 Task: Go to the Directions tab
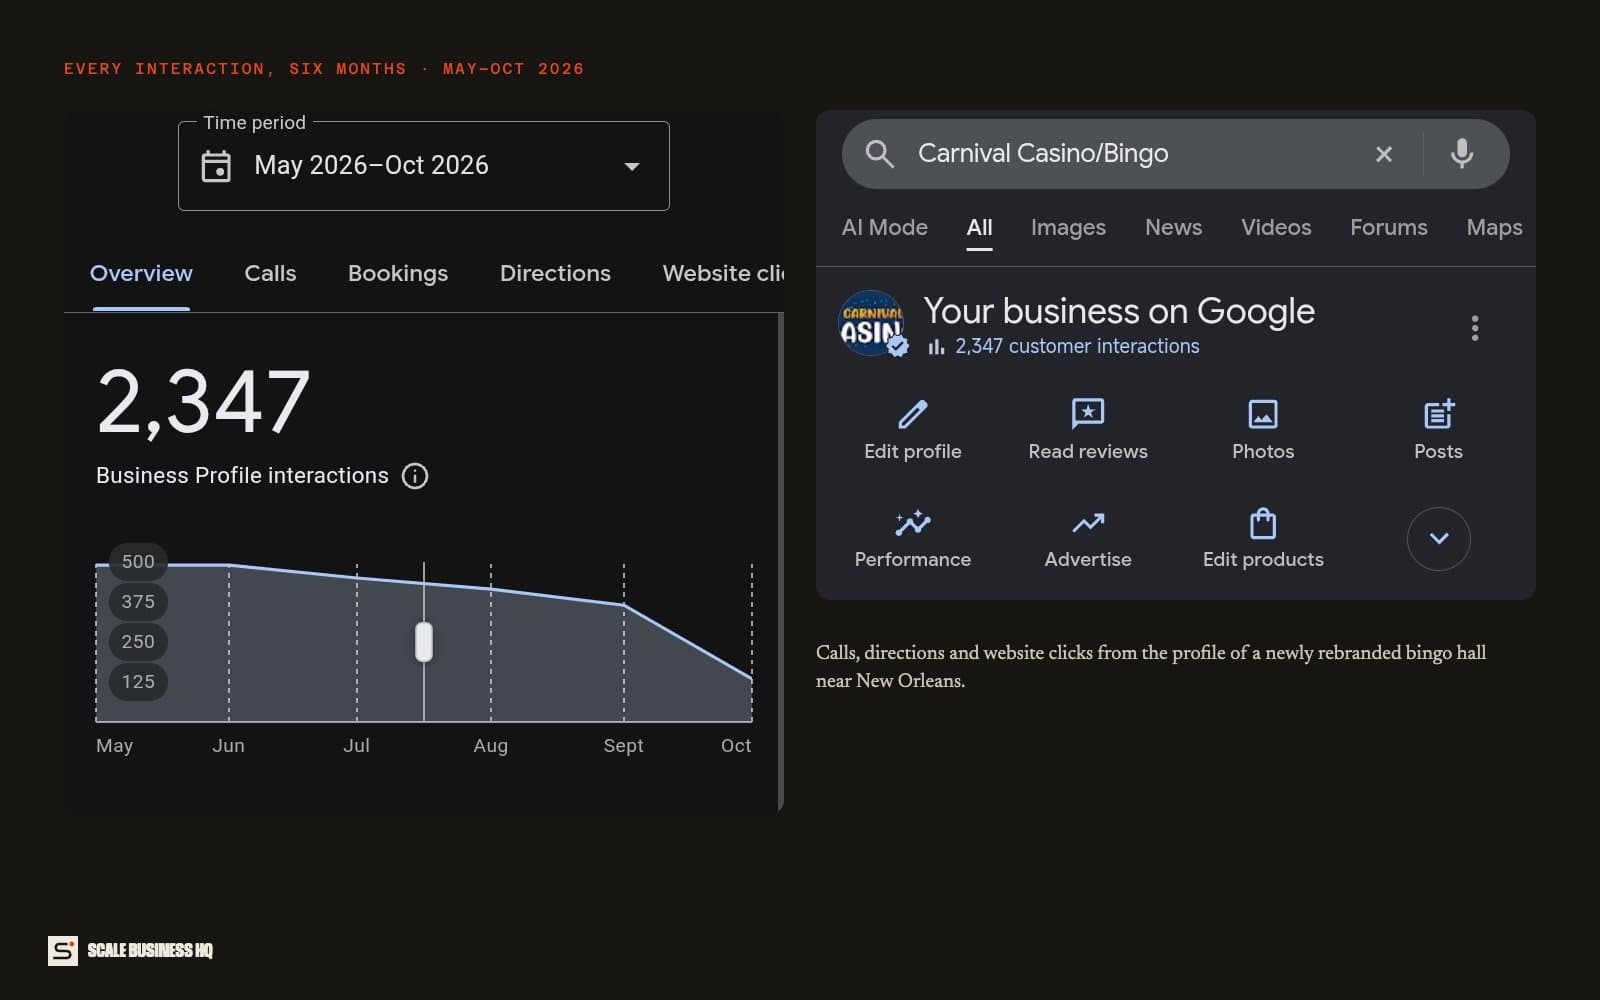pos(555,273)
